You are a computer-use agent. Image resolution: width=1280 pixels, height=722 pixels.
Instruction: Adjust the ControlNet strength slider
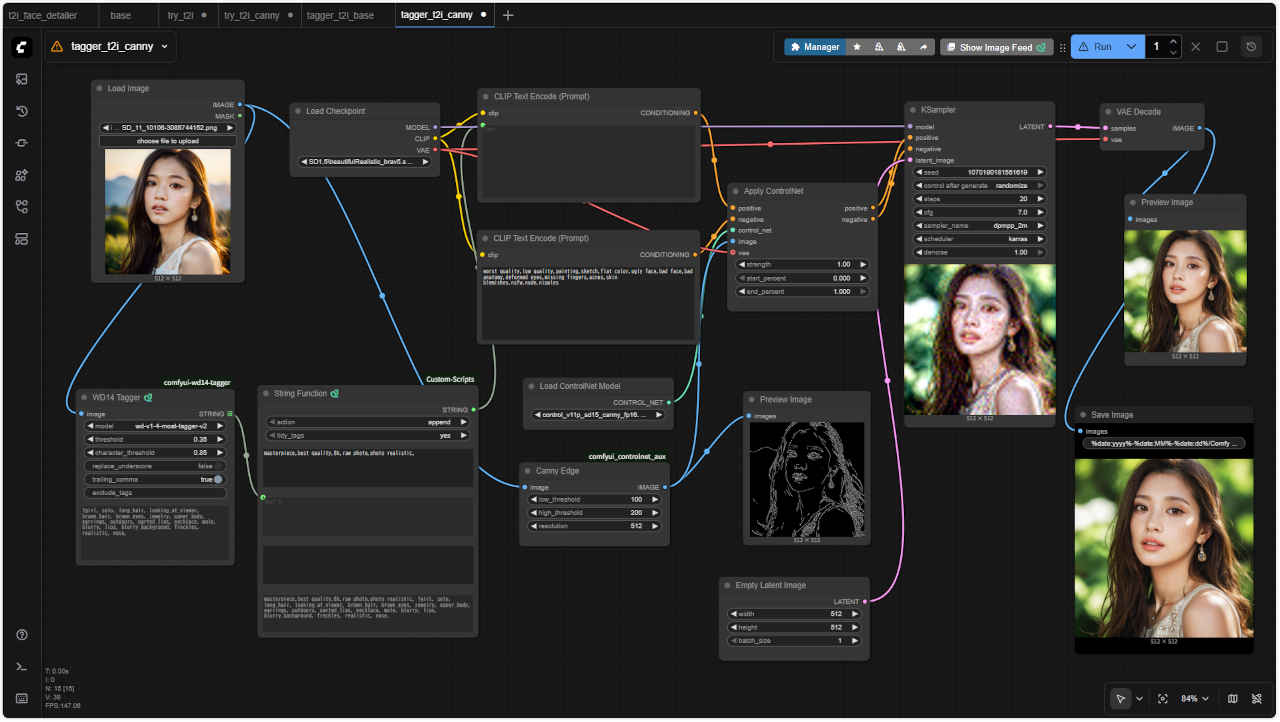point(801,264)
